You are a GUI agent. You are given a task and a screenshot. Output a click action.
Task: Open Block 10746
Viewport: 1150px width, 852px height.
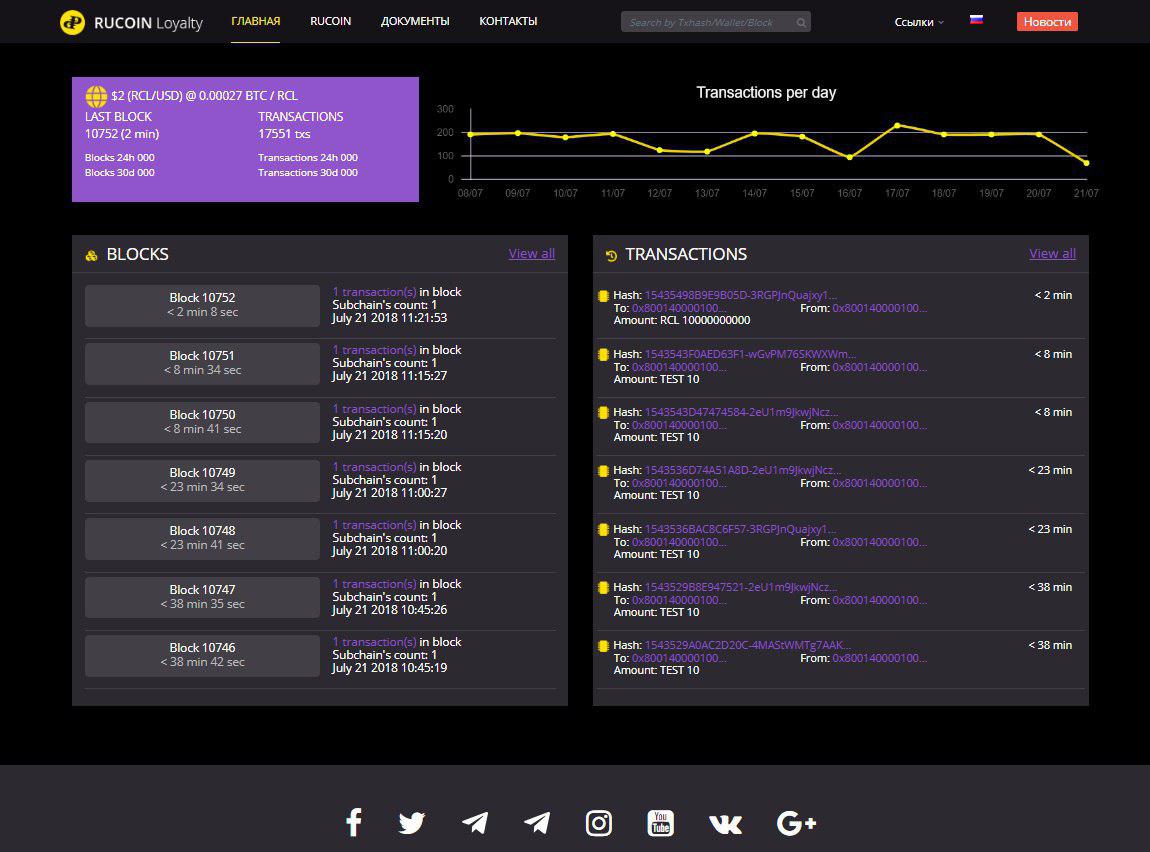click(202, 655)
